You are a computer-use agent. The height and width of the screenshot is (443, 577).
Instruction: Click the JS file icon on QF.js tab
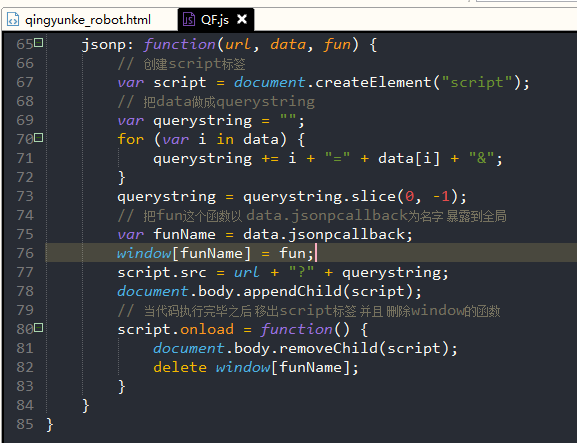pyautogui.click(x=189, y=20)
